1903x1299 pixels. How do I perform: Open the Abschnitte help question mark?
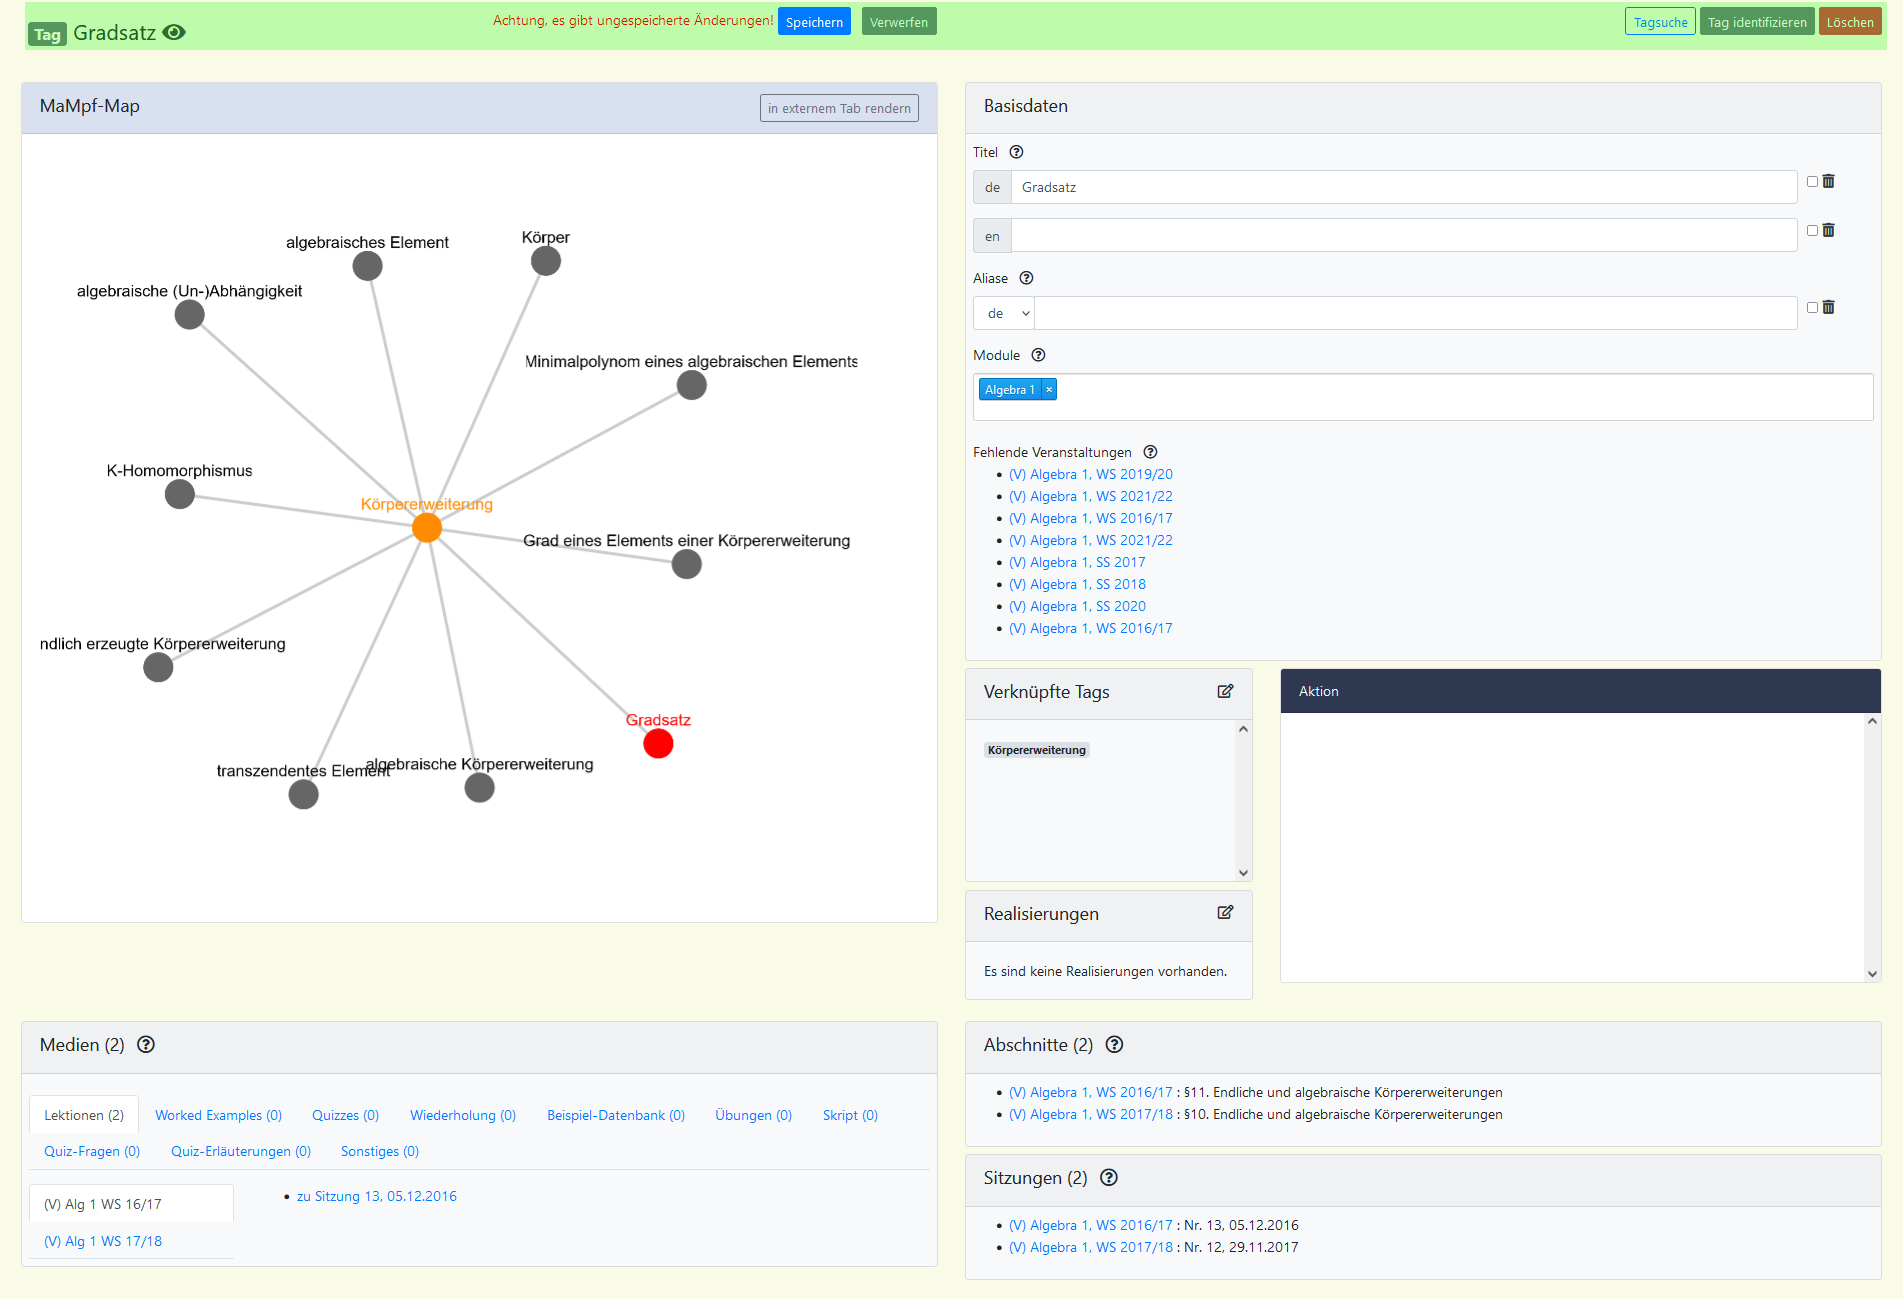1114,1044
